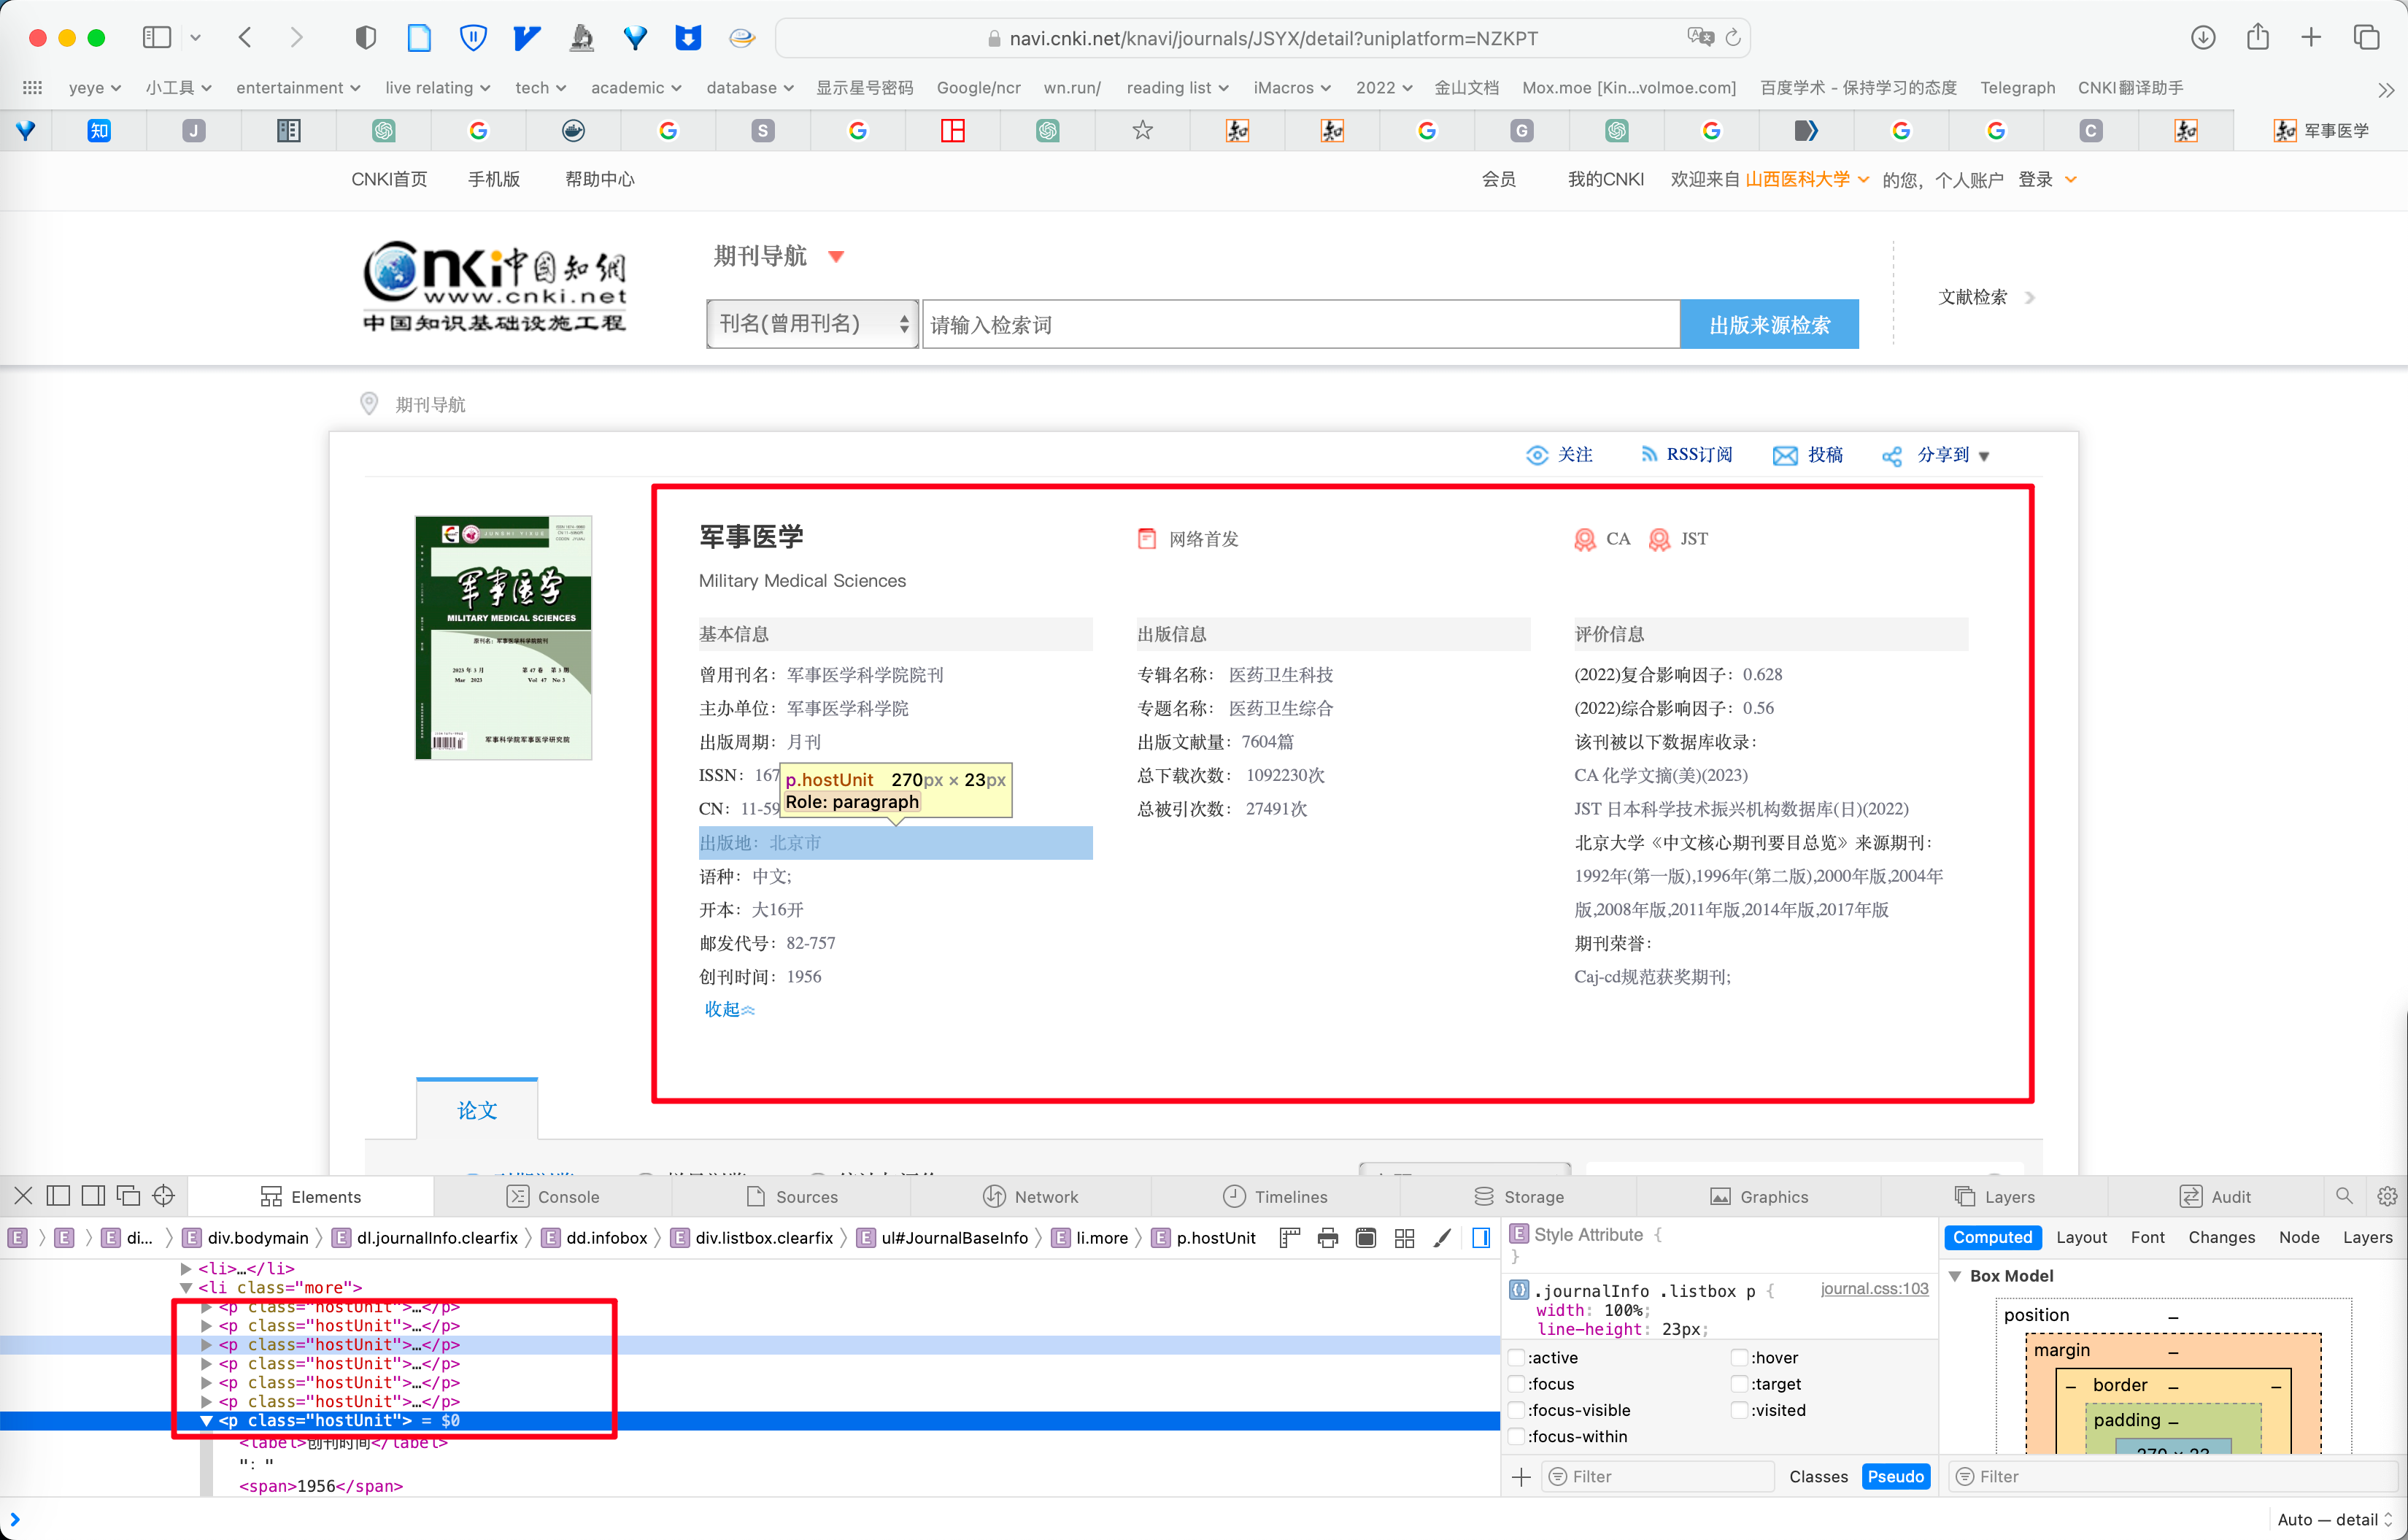Click Safari's share icon in toolbar
The image size is (2408, 1540).
2257,38
